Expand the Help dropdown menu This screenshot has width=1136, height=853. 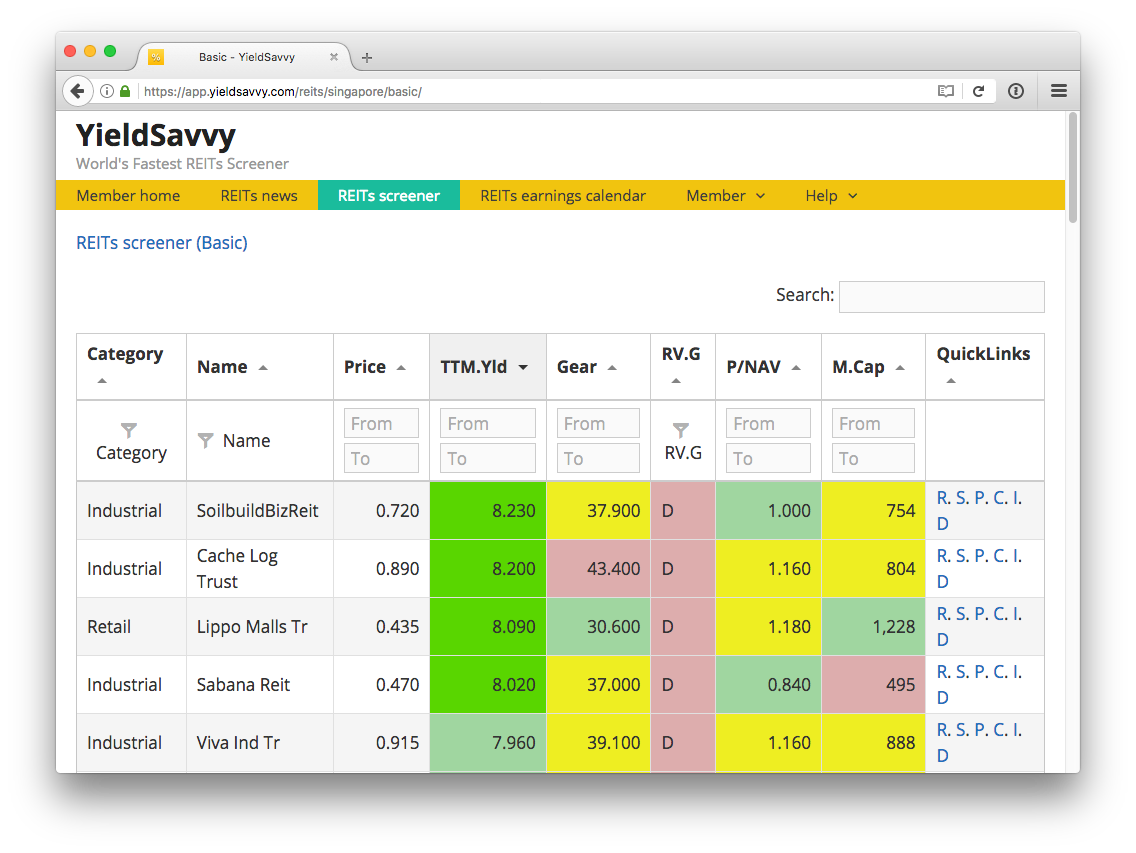[831, 196]
